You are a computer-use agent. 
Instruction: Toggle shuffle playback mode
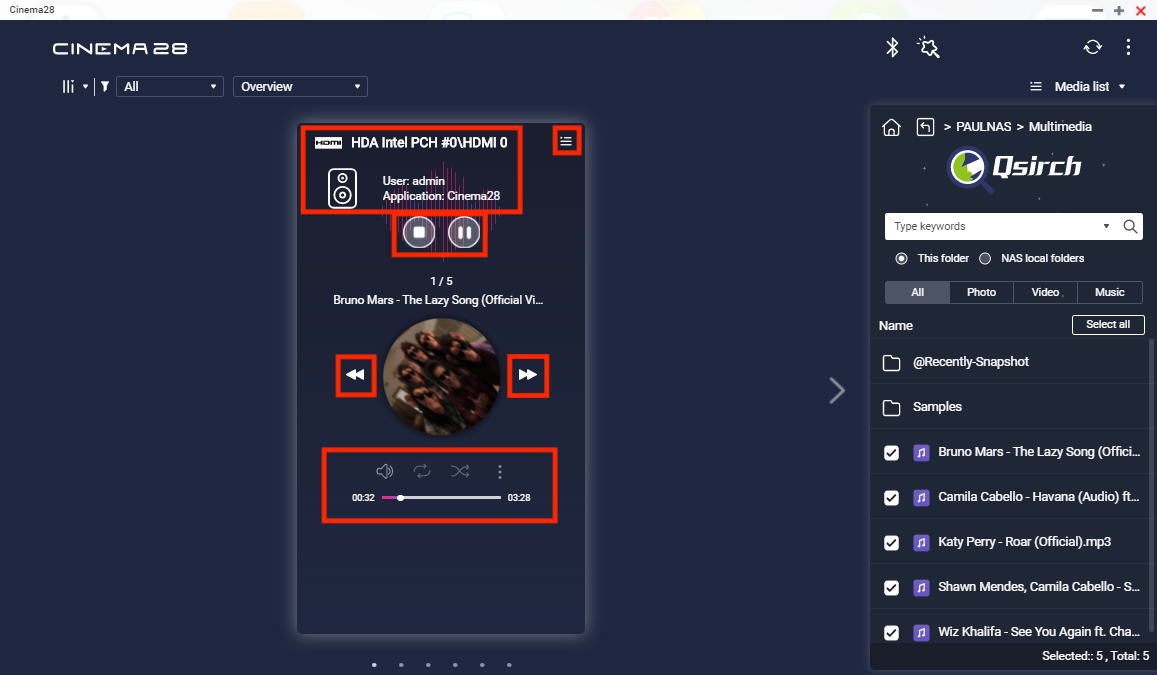pos(460,472)
